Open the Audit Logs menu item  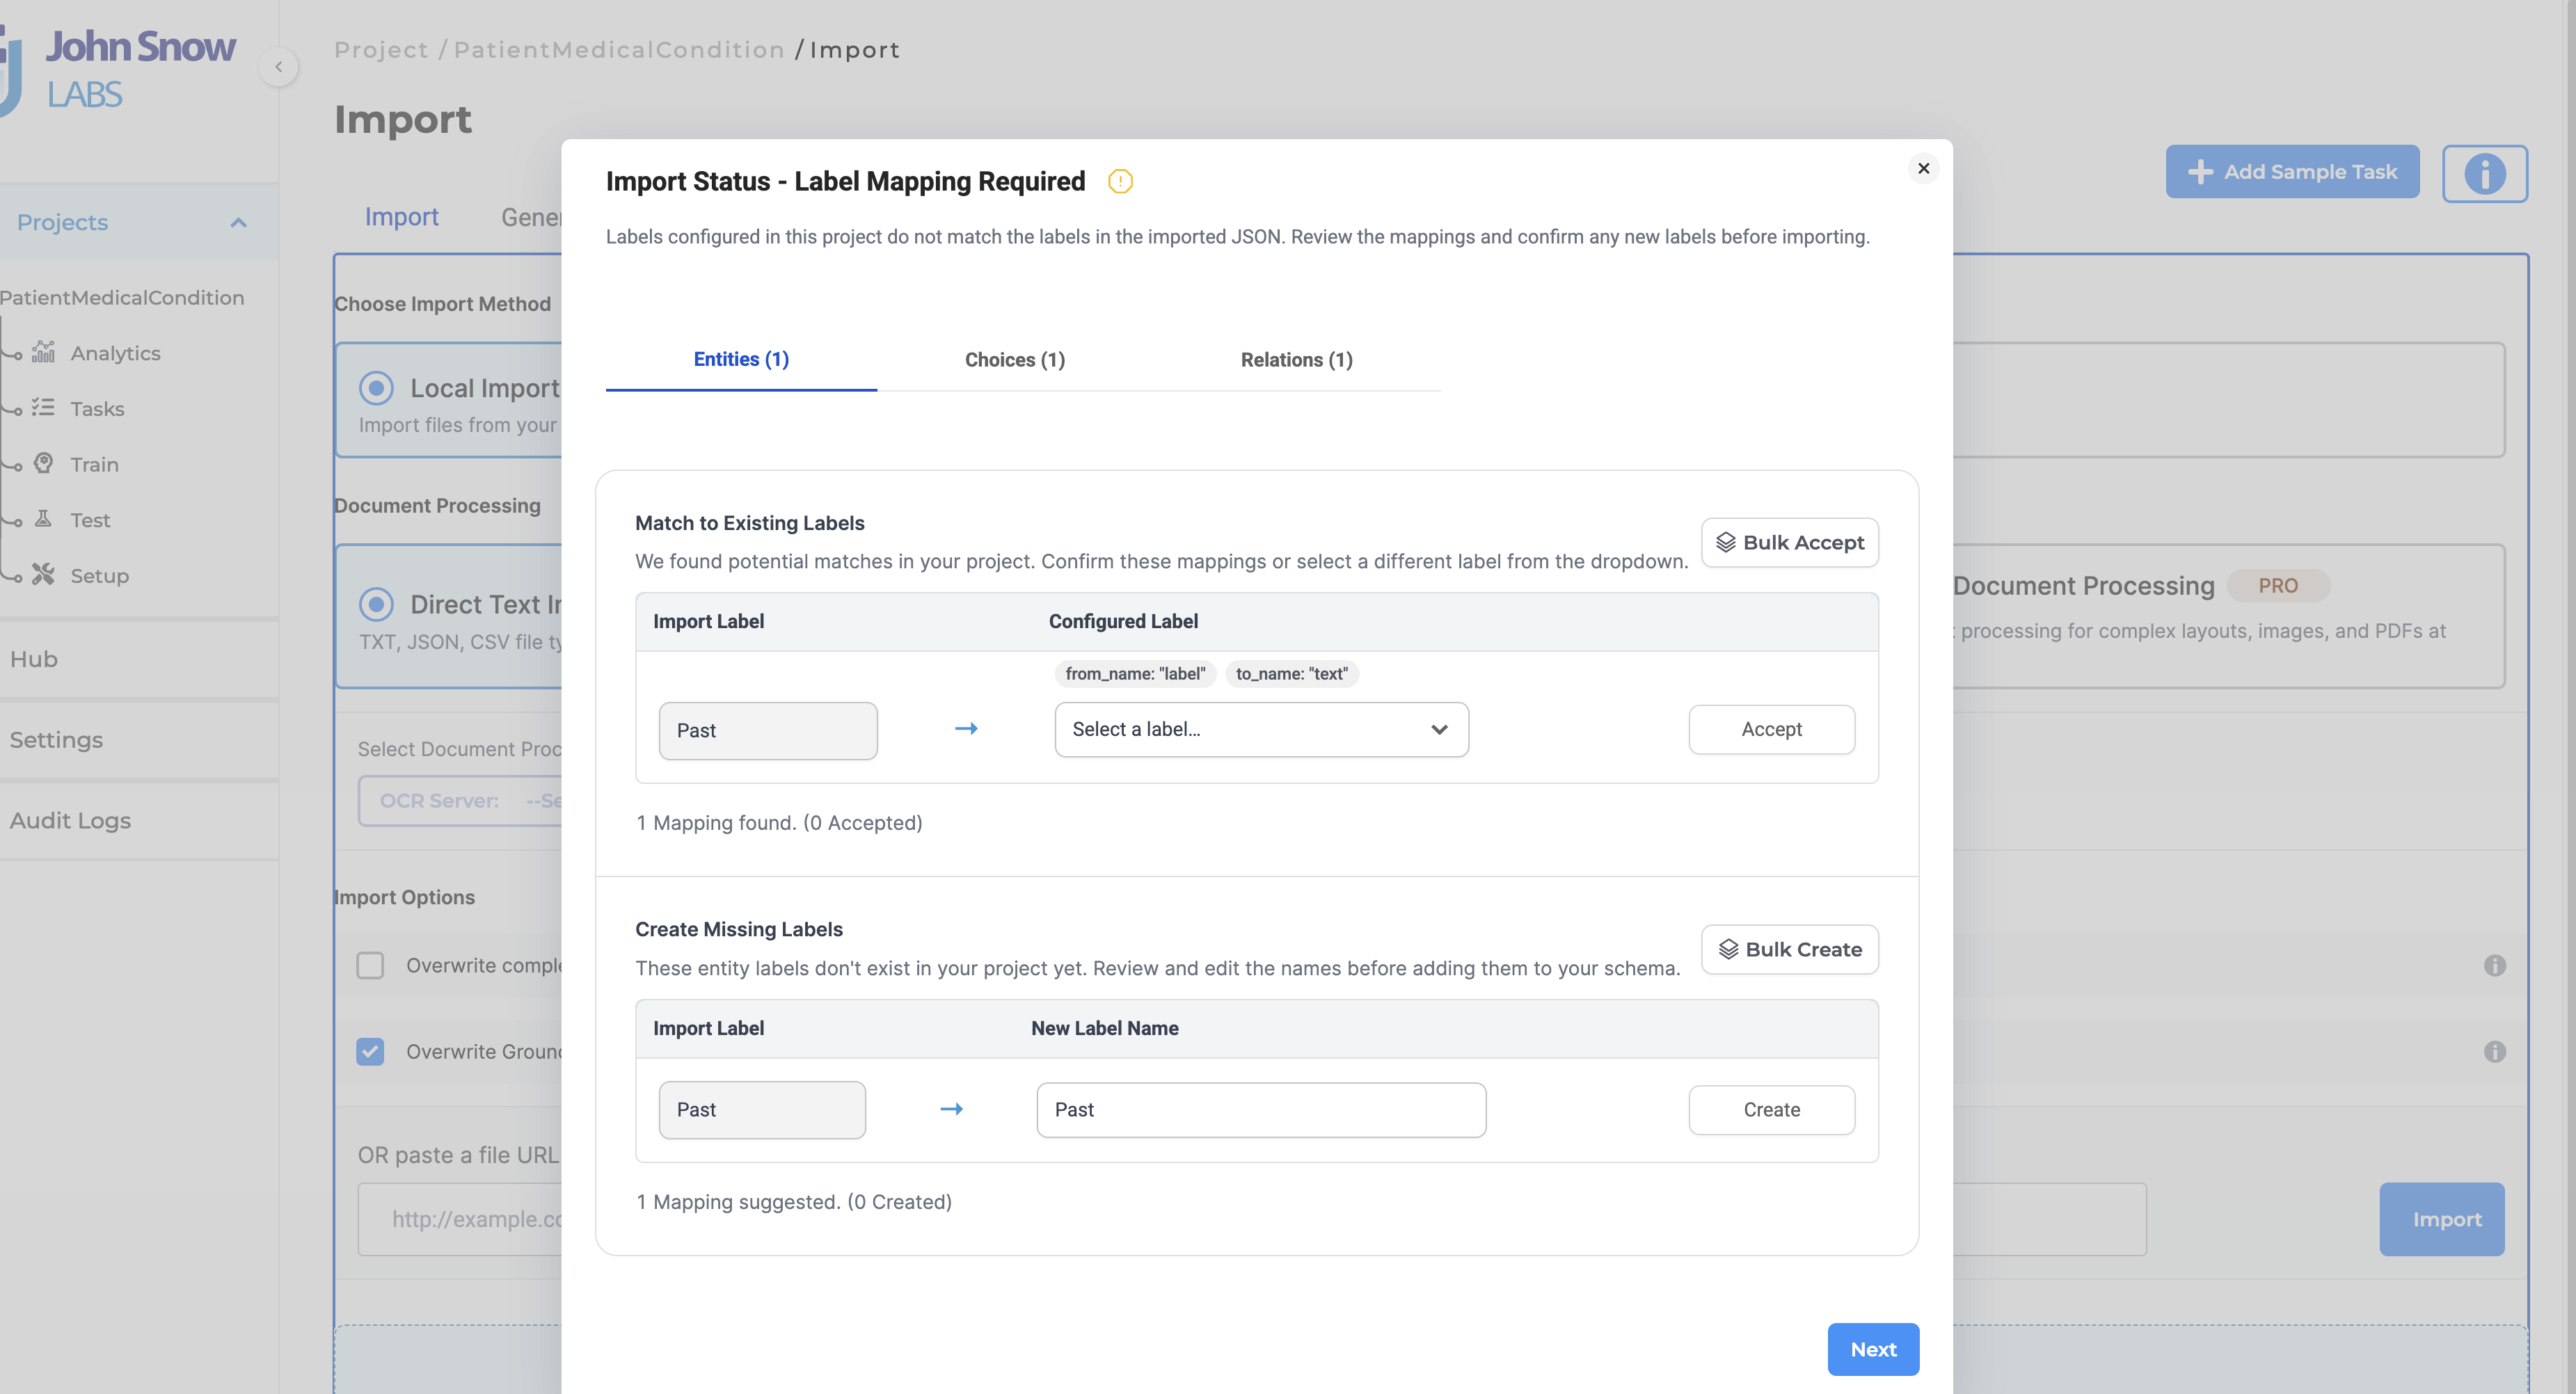click(x=70, y=820)
